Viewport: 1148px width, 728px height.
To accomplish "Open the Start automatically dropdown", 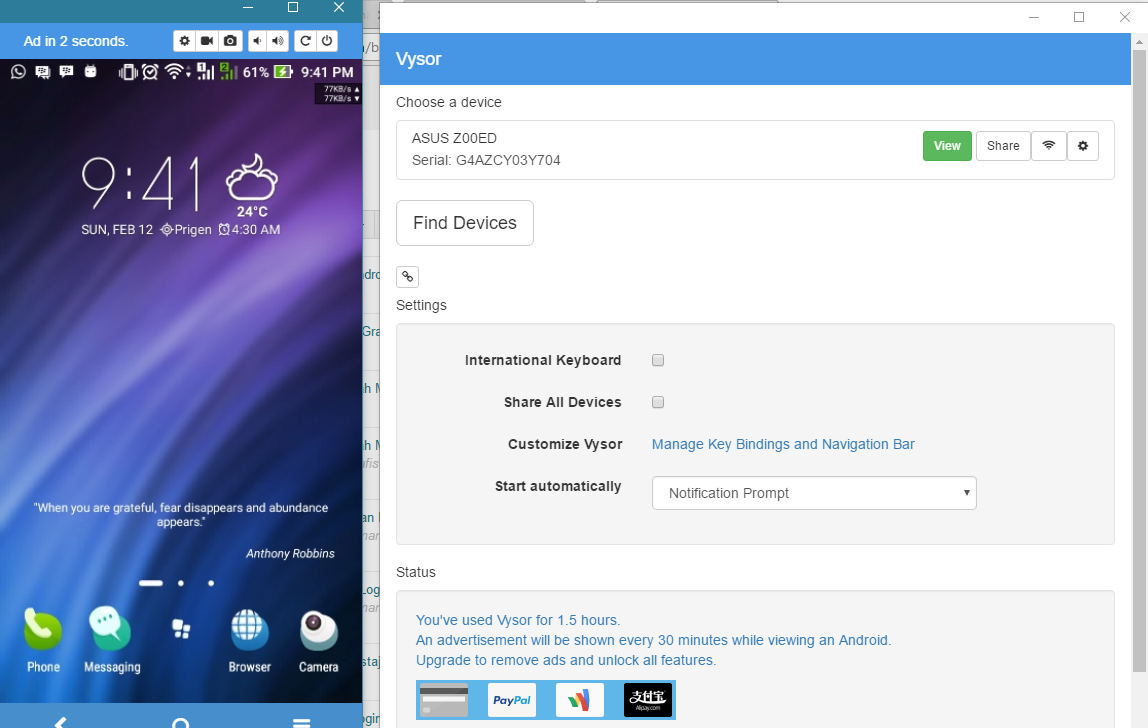I will pyautogui.click(x=813, y=493).
